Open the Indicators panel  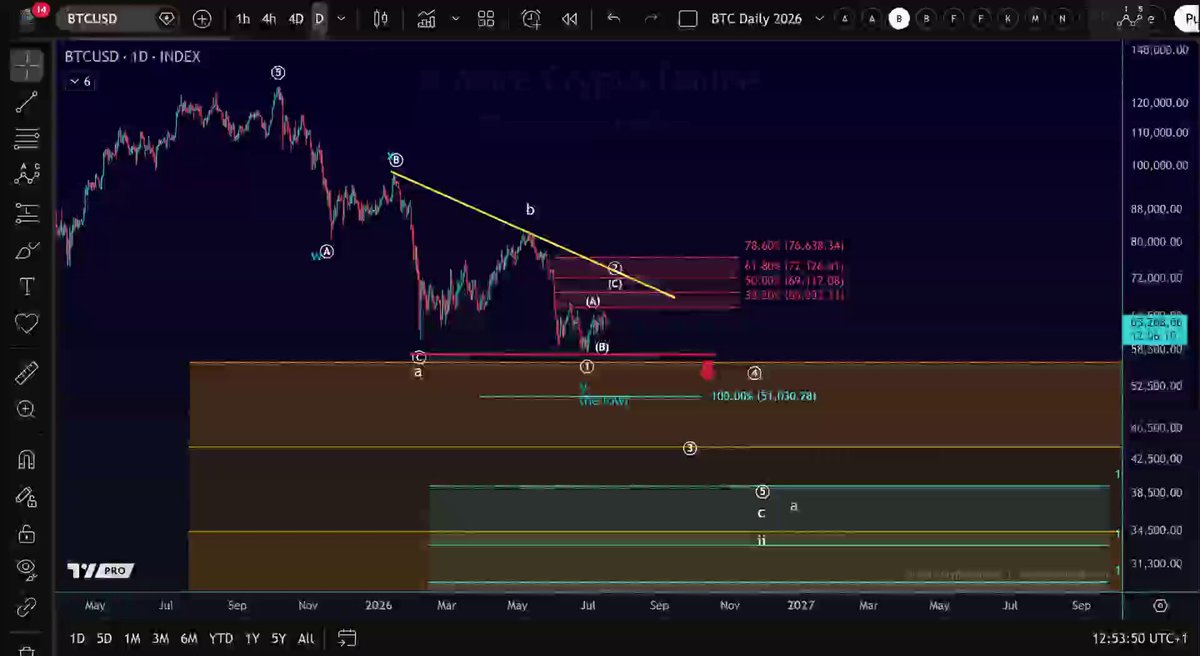pos(427,18)
